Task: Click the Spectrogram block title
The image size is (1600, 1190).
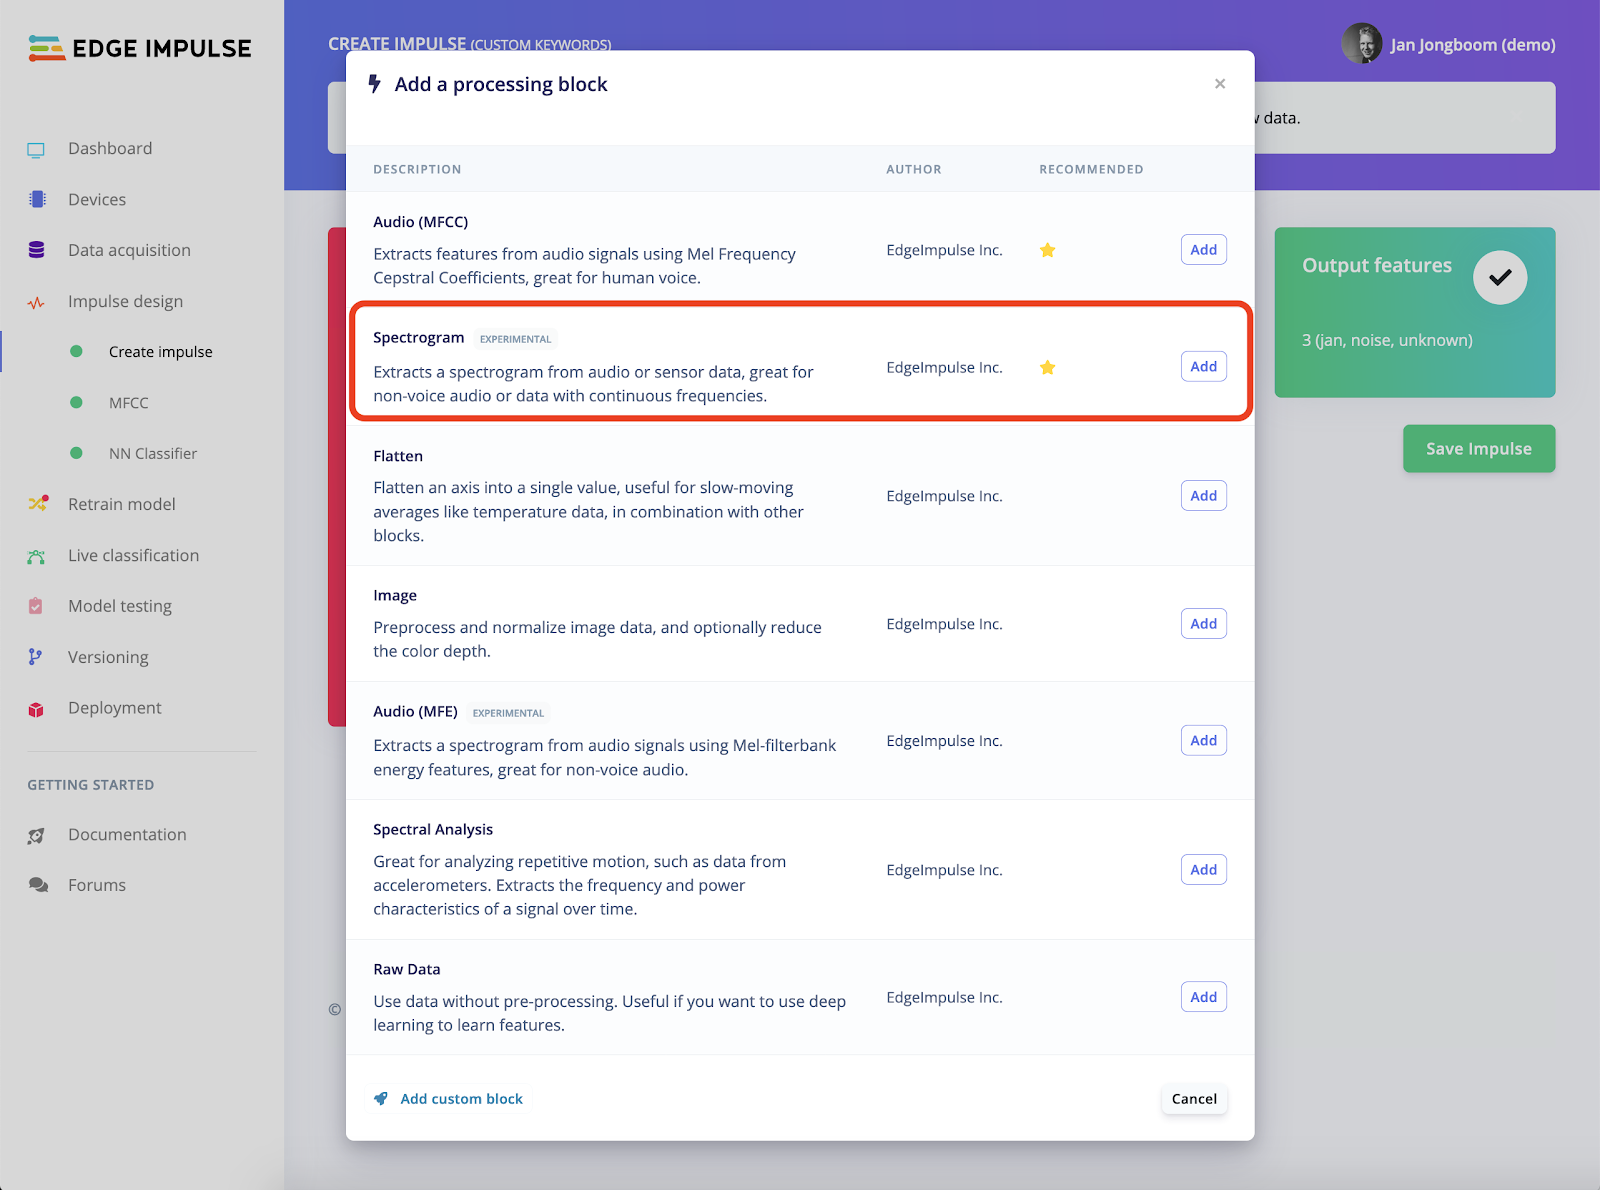Action: coord(419,338)
